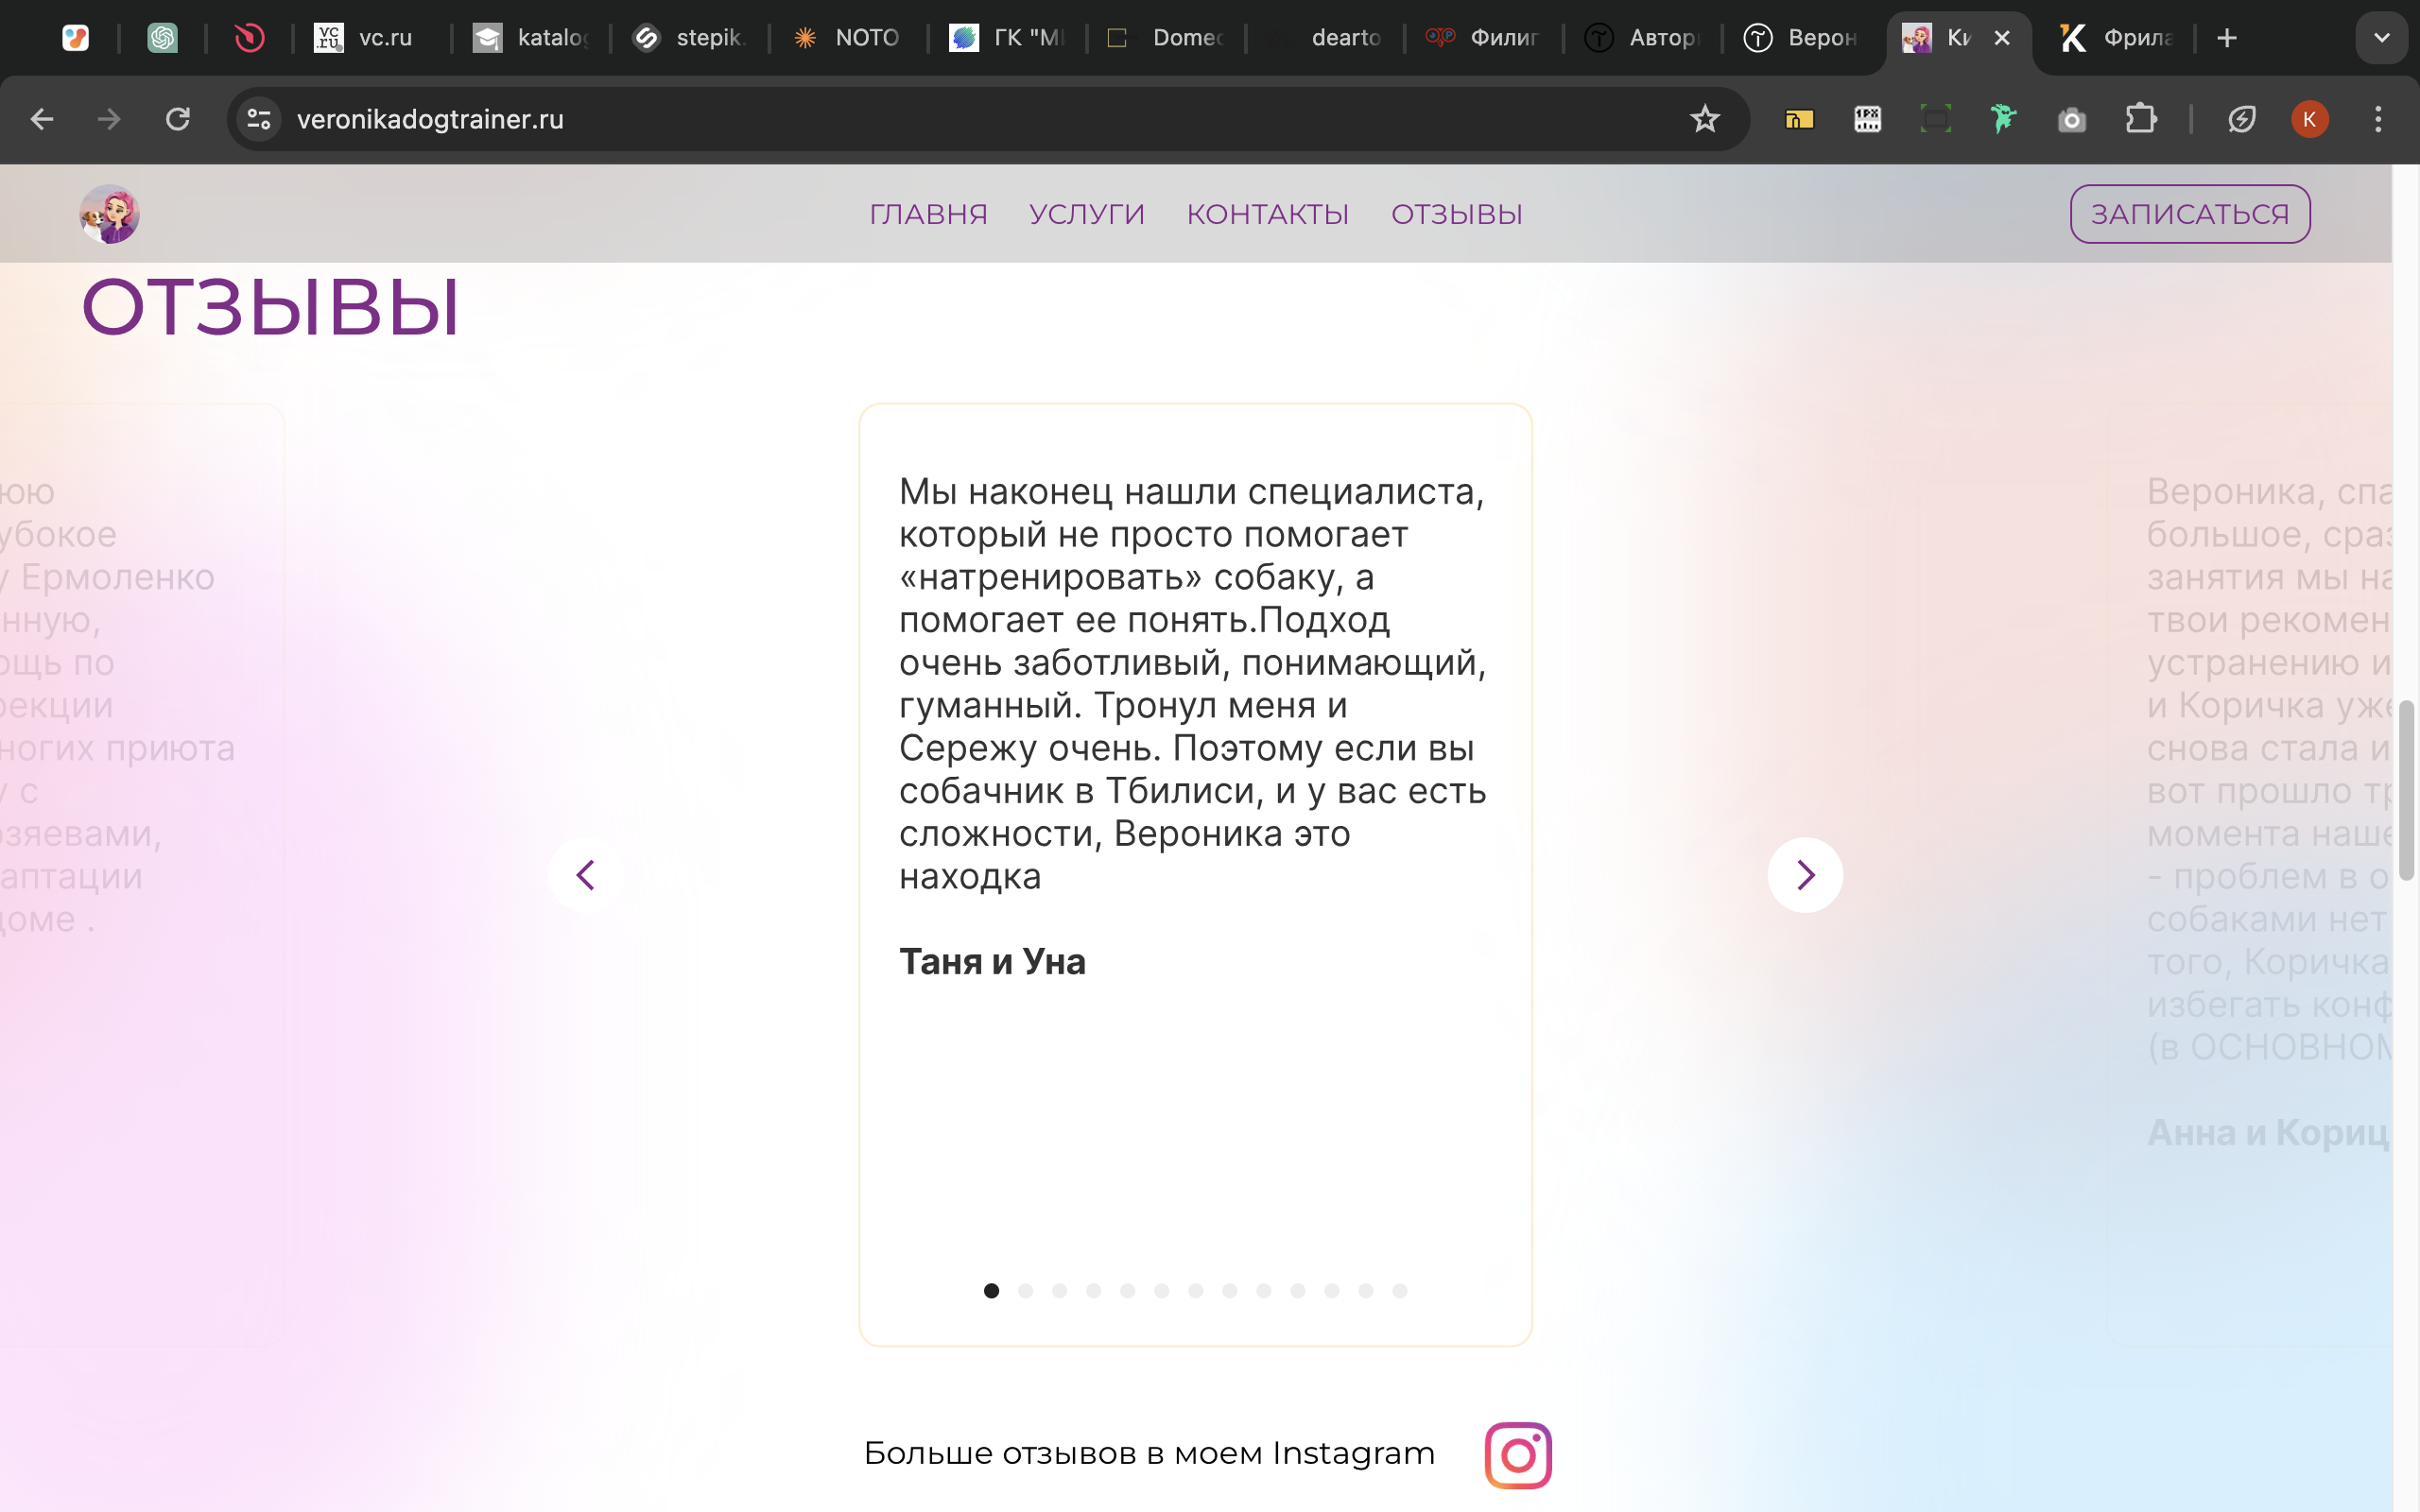The image size is (2420, 1512).
Task: Switch to the NOTO tab
Action: pos(848,38)
